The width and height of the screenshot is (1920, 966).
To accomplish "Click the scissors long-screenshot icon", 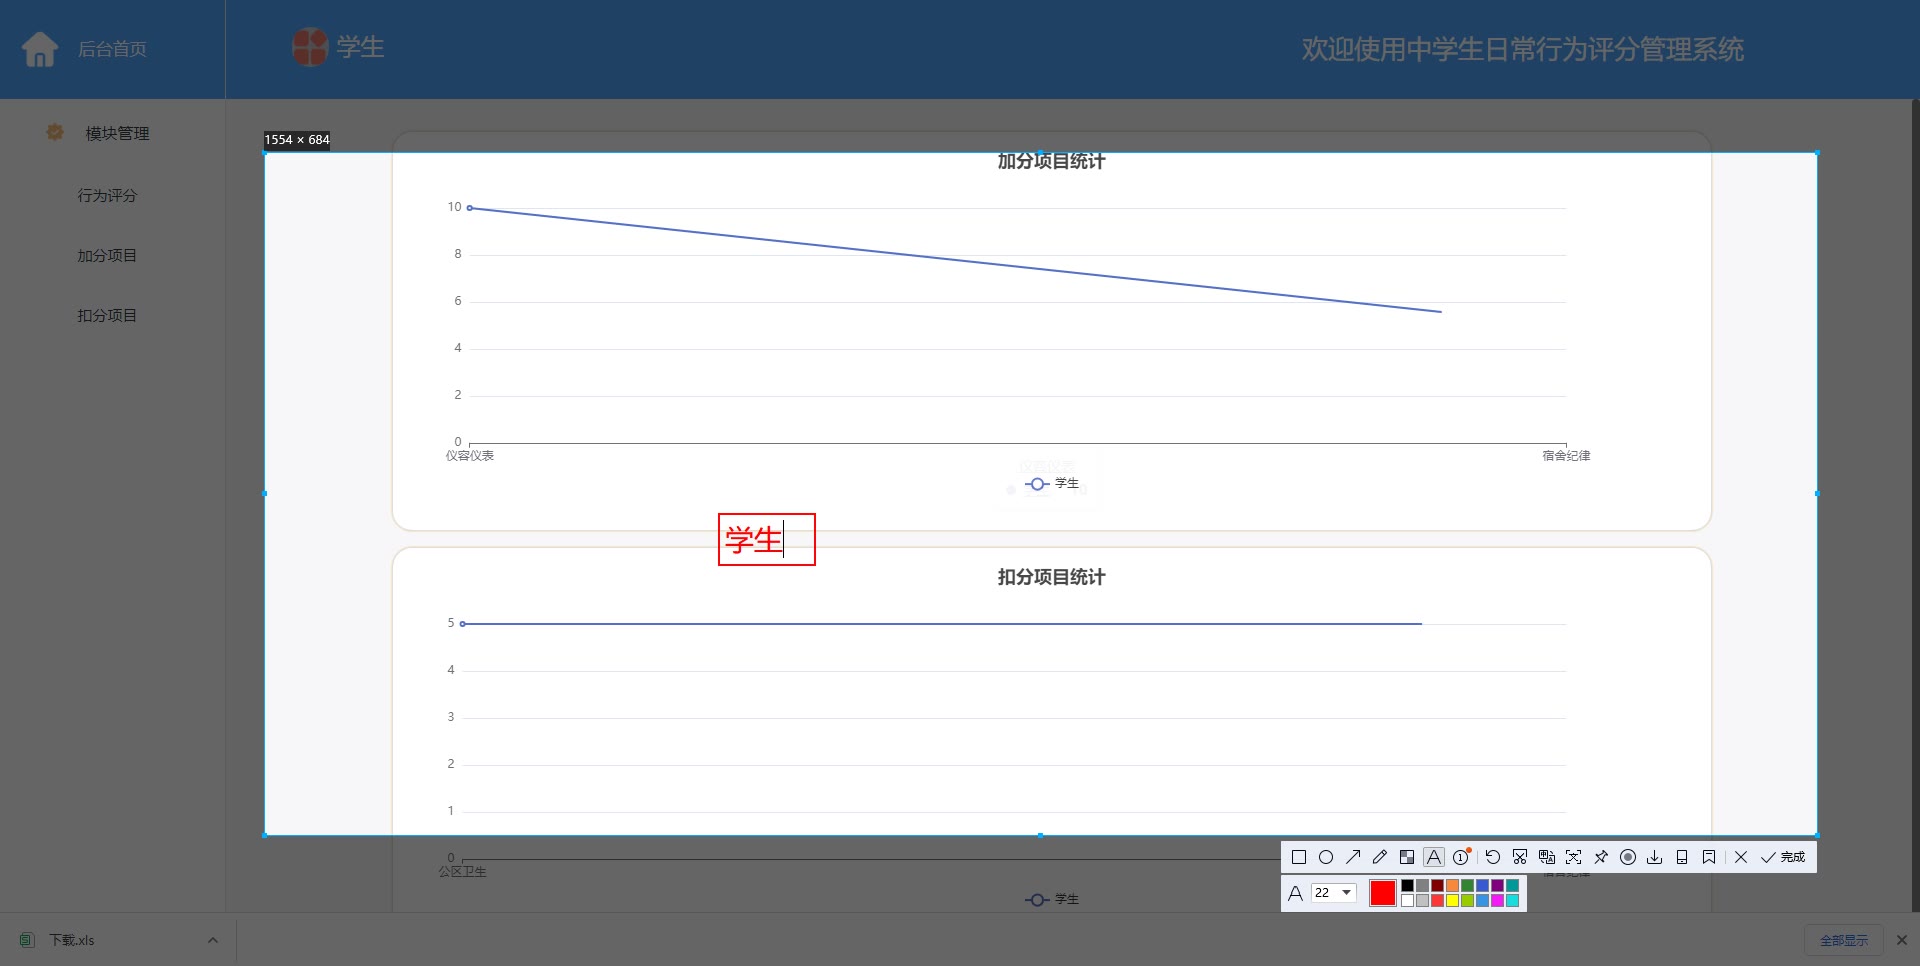I will (x=1520, y=857).
